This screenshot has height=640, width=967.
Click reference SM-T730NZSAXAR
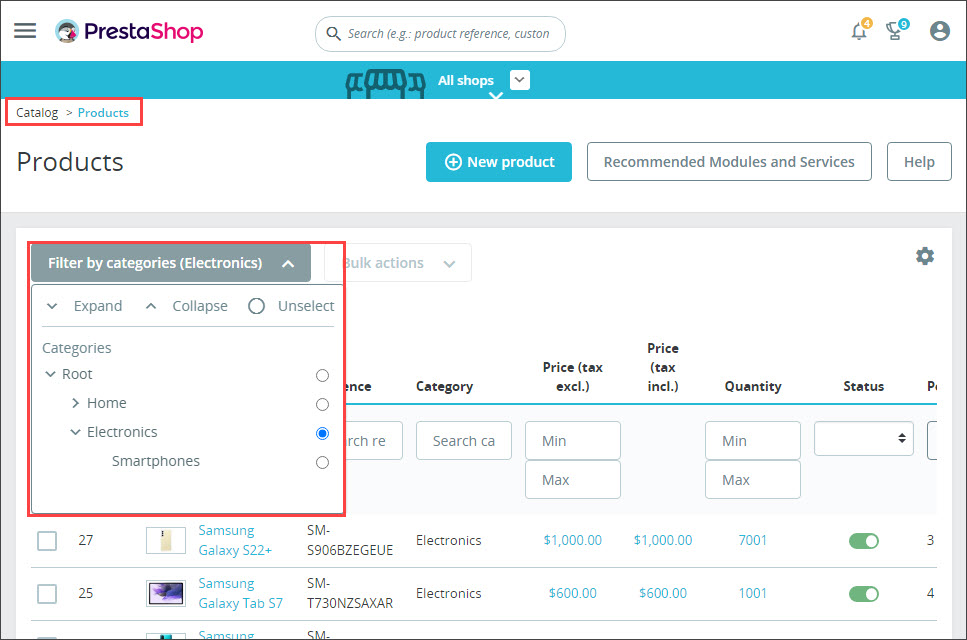click(350, 594)
